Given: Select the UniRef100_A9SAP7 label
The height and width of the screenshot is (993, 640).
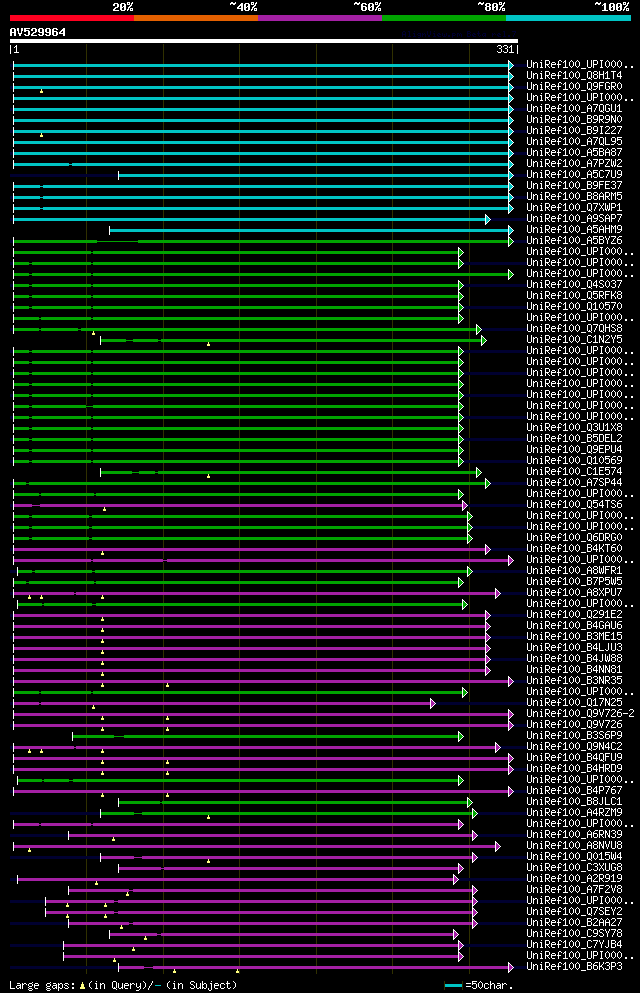Looking at the screenshot, I should tap(574, 218).
